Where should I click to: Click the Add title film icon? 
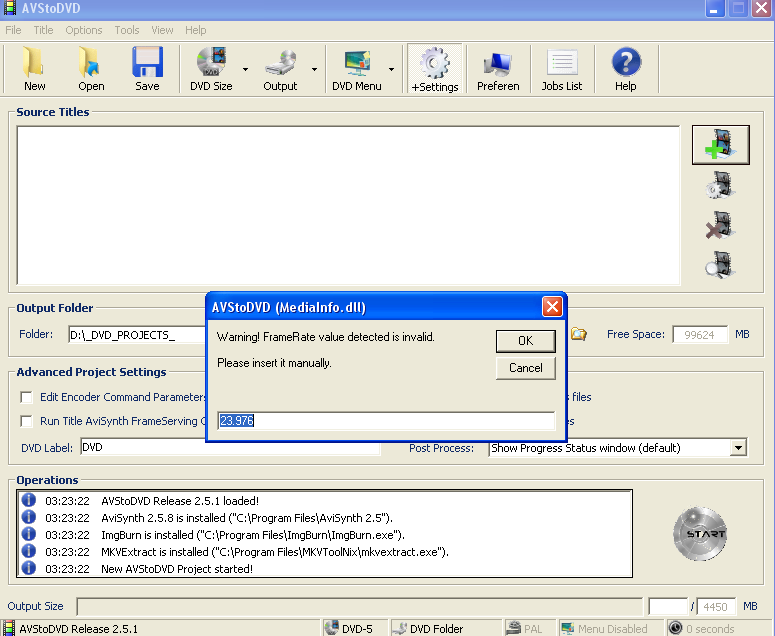pyautogui.click(x=721, y=144)
